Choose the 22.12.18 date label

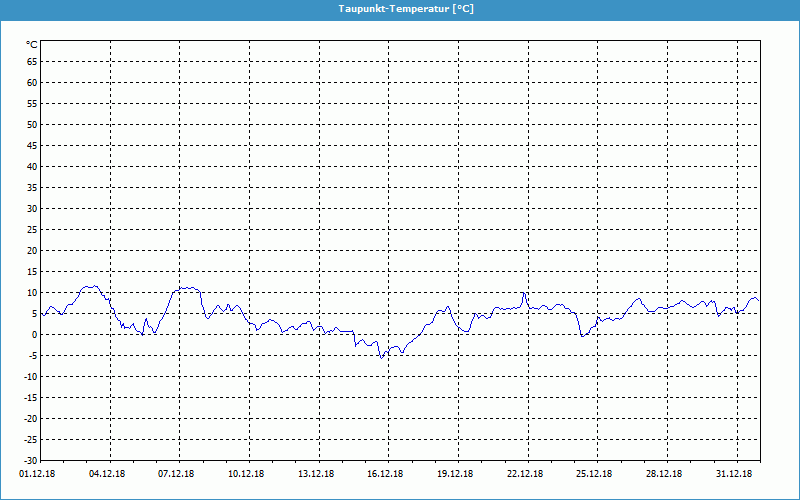point(525,474)
